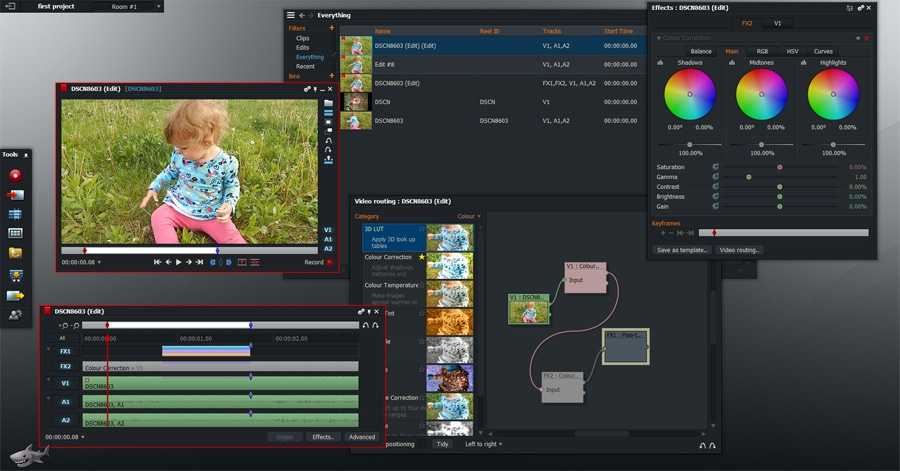Image resolution: width=900 pixels, height=471 pixels.
Task: Select the FX2 tab in Effects panel
Action: click(x=747, y=22)
